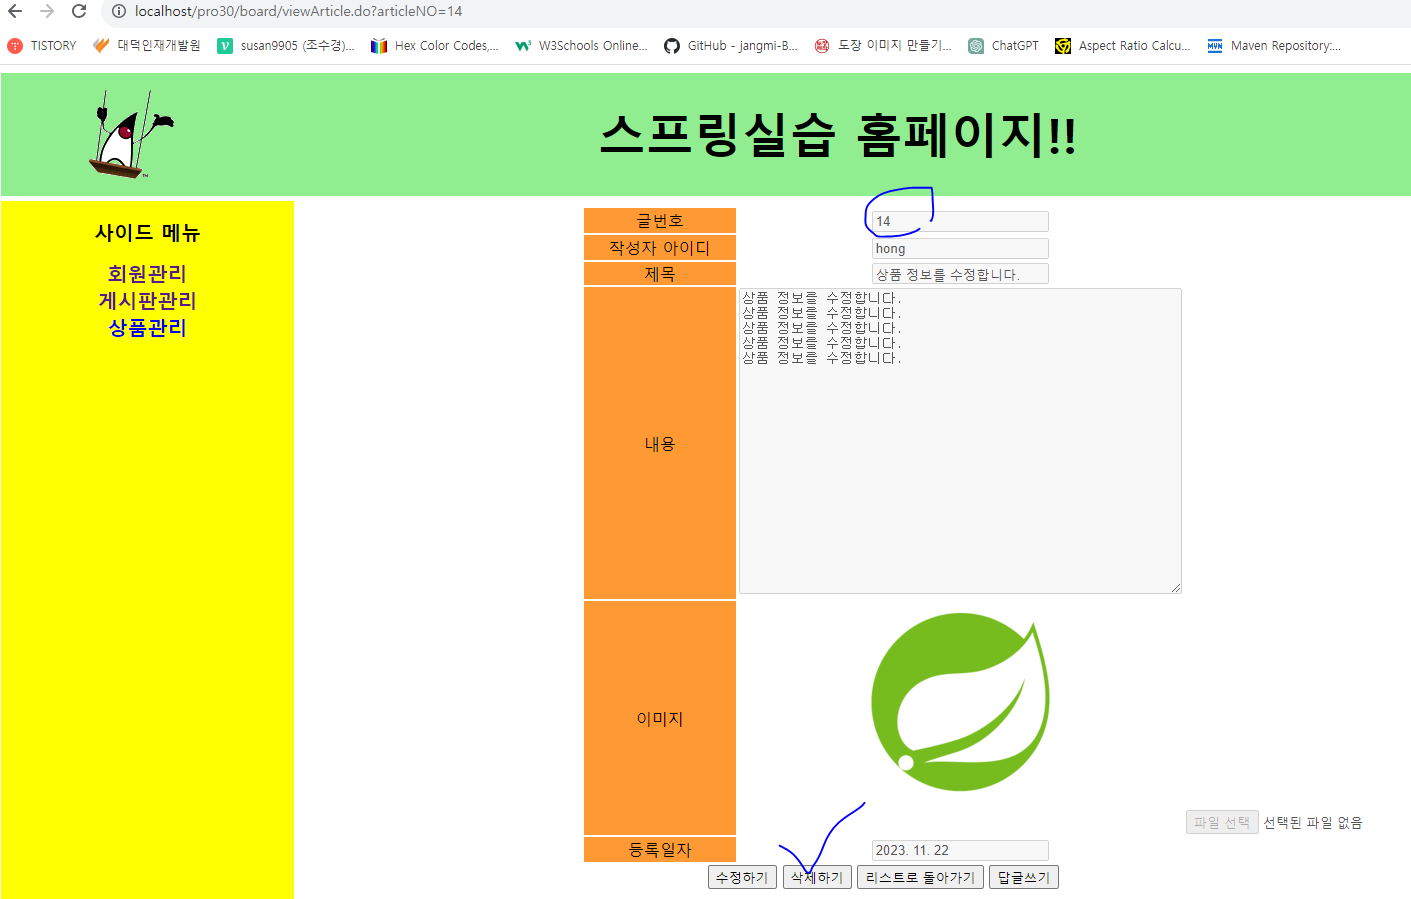The width and height of the screenshot is (1411, 899).
Task: Click the 파일 선택 file chooser button
Action: coord(1222,822)
